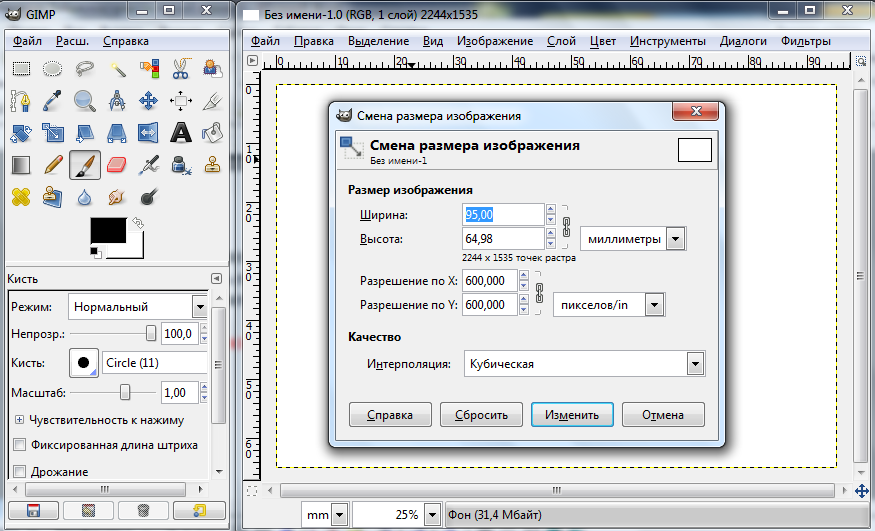Swap foreground and background colors arrow

coord(138,224)
